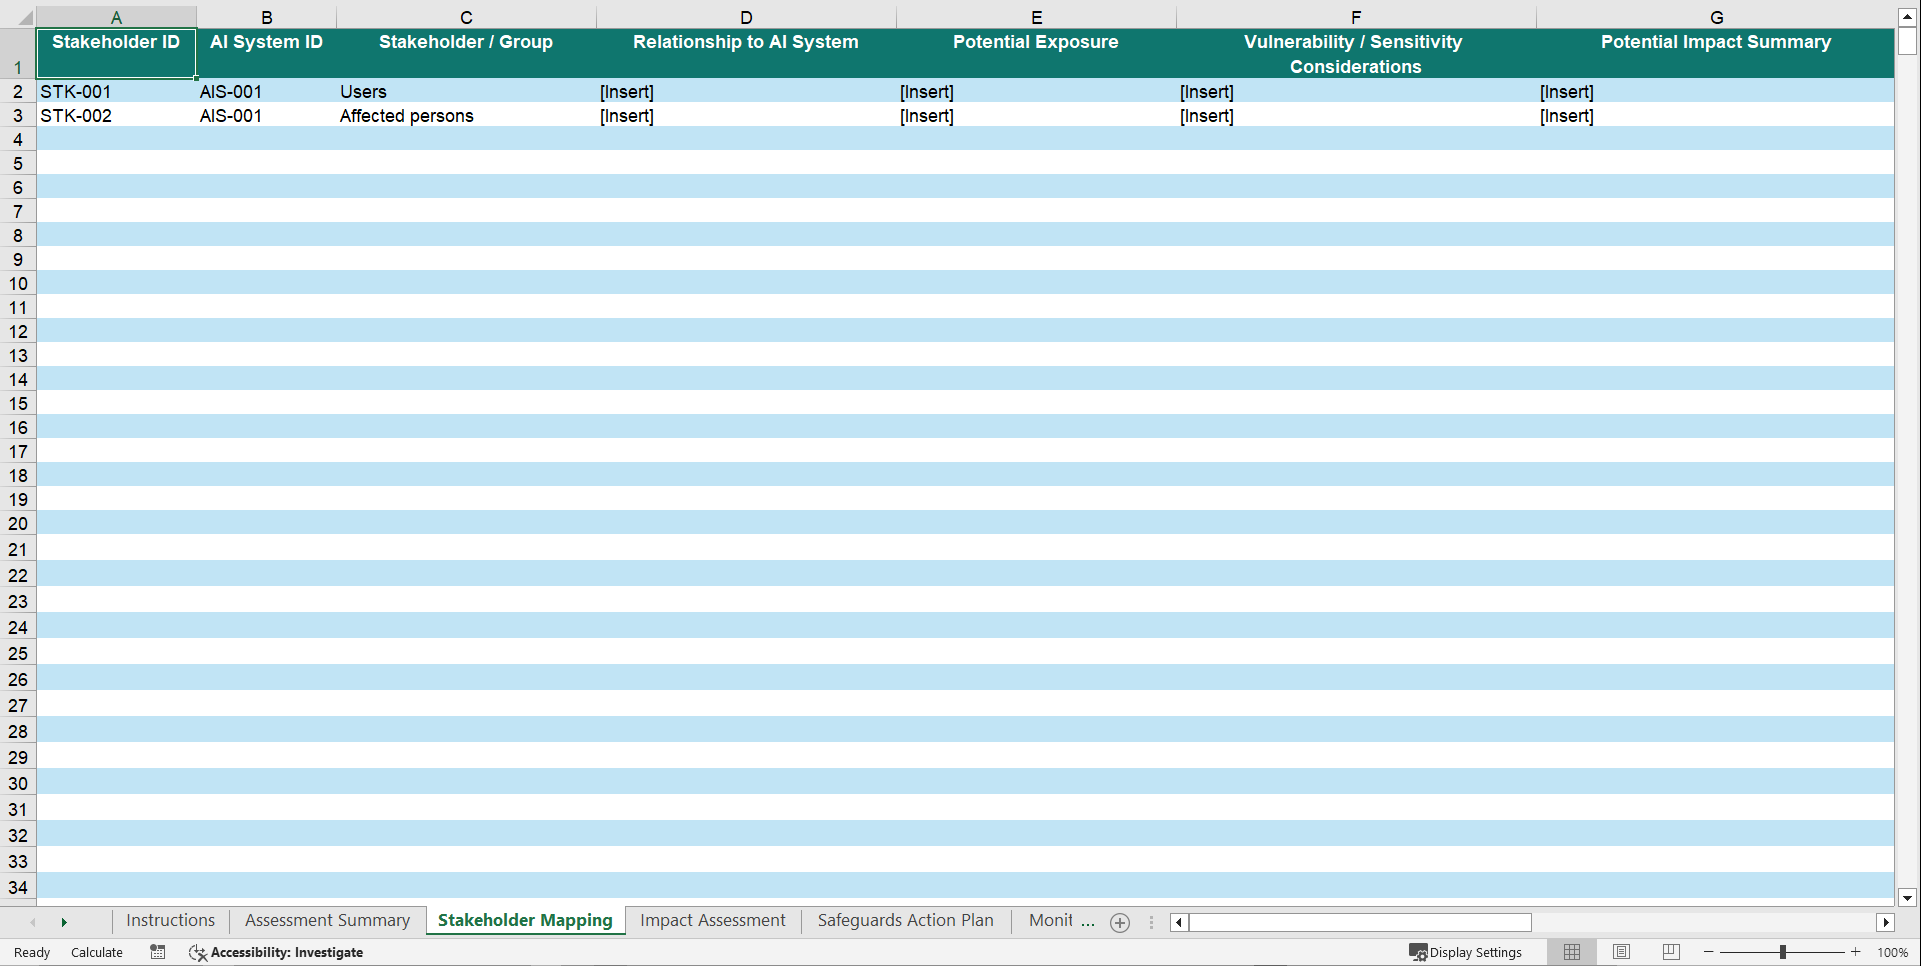
Task: Select column A header
Action: (x=116, y=17)
